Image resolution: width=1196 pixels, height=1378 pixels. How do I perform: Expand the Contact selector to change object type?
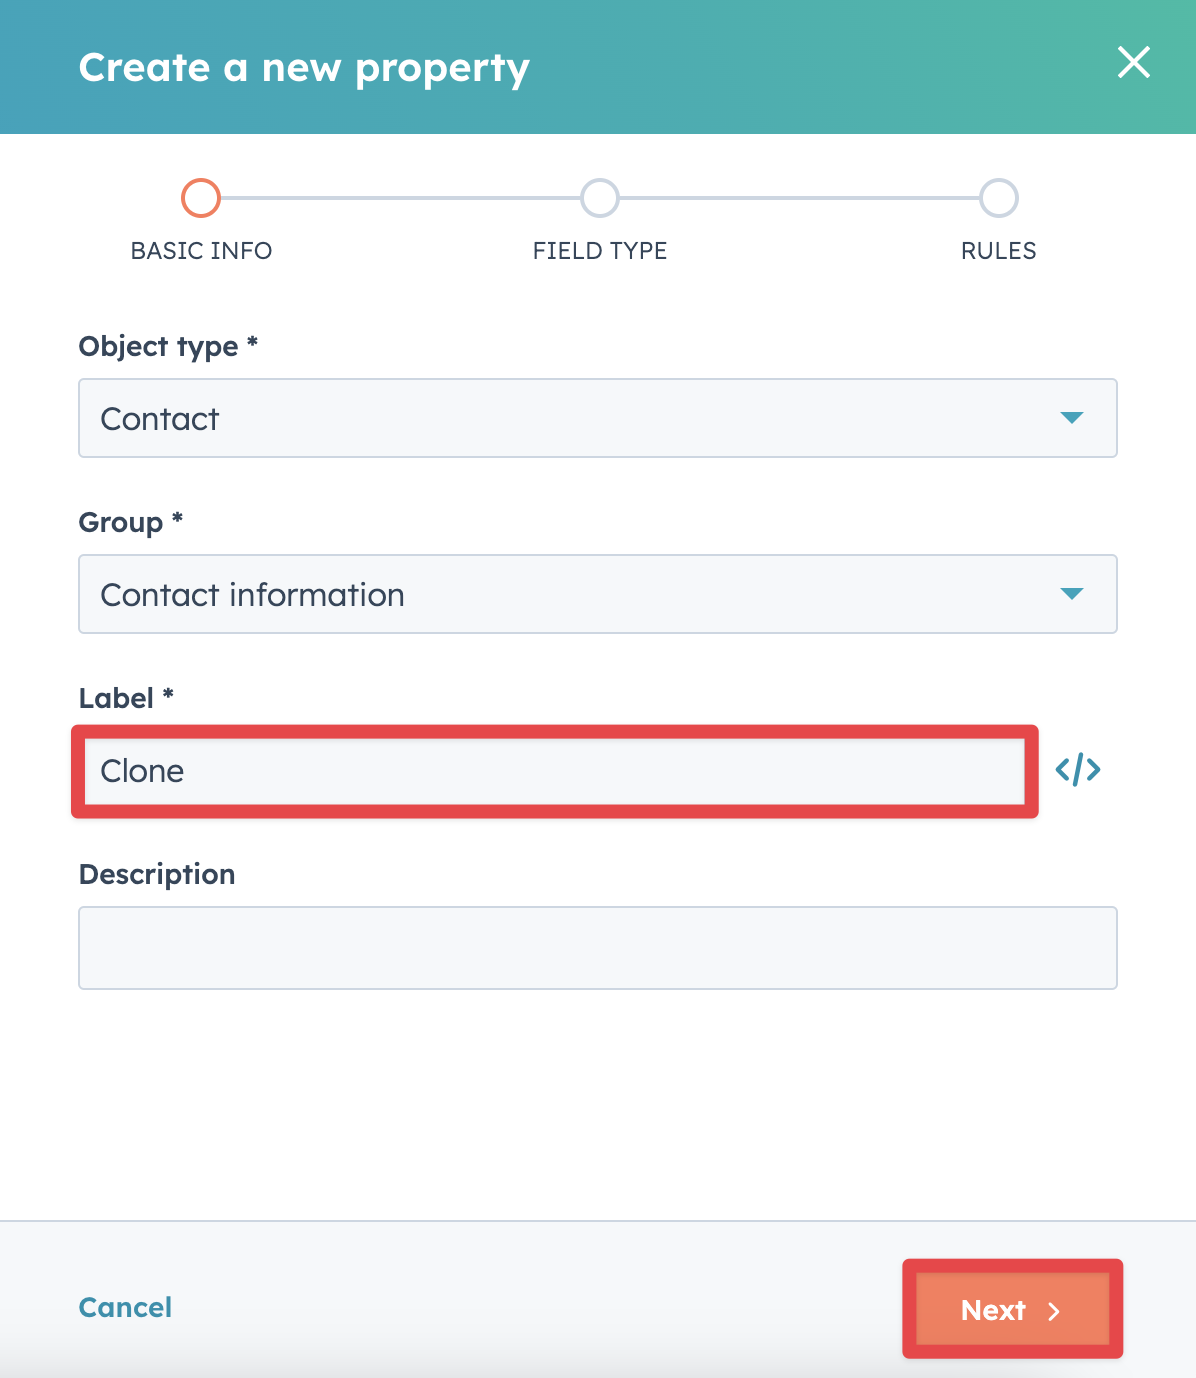(597, 418)
